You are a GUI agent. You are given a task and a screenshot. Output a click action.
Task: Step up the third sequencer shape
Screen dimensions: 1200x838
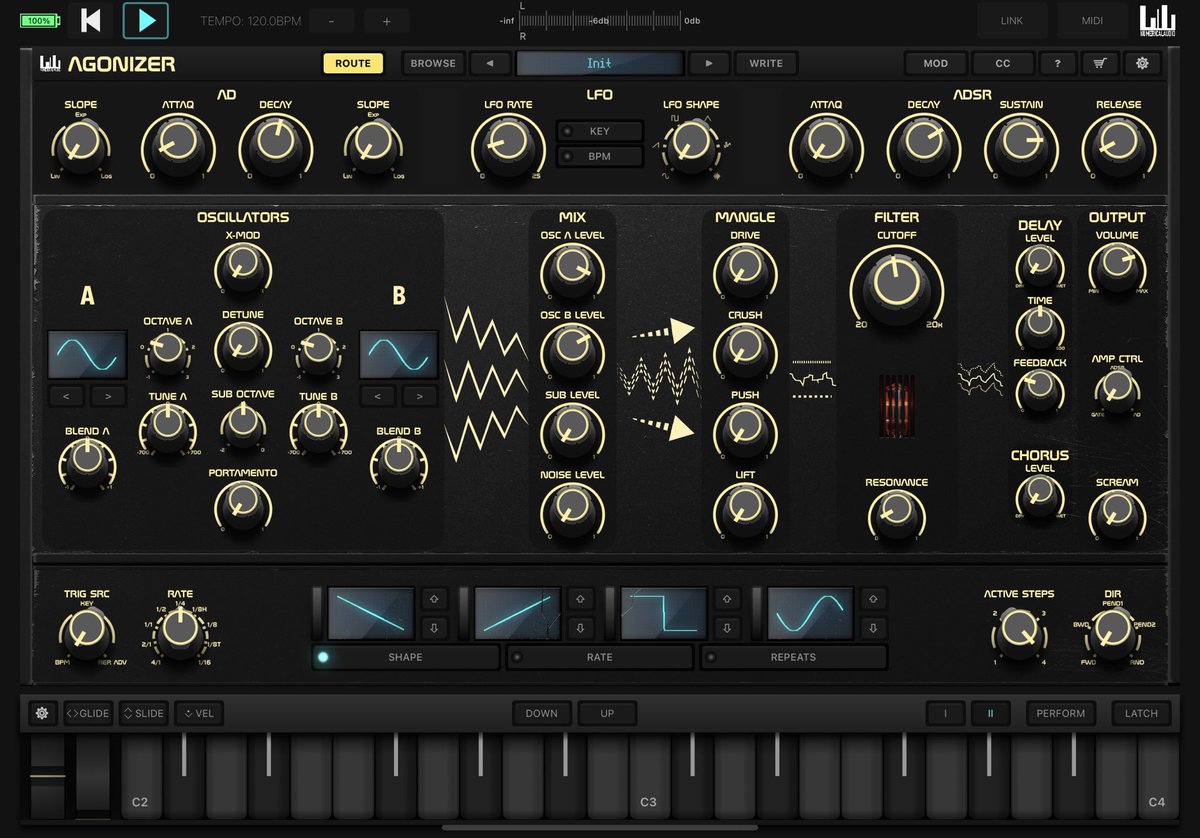coord(727,599)
